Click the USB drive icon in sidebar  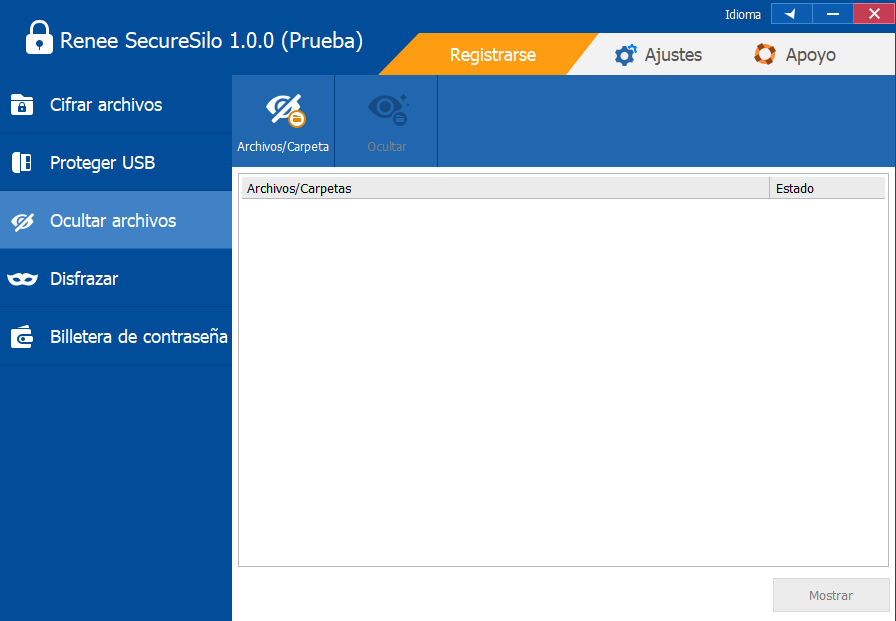[x=22, y=163]
